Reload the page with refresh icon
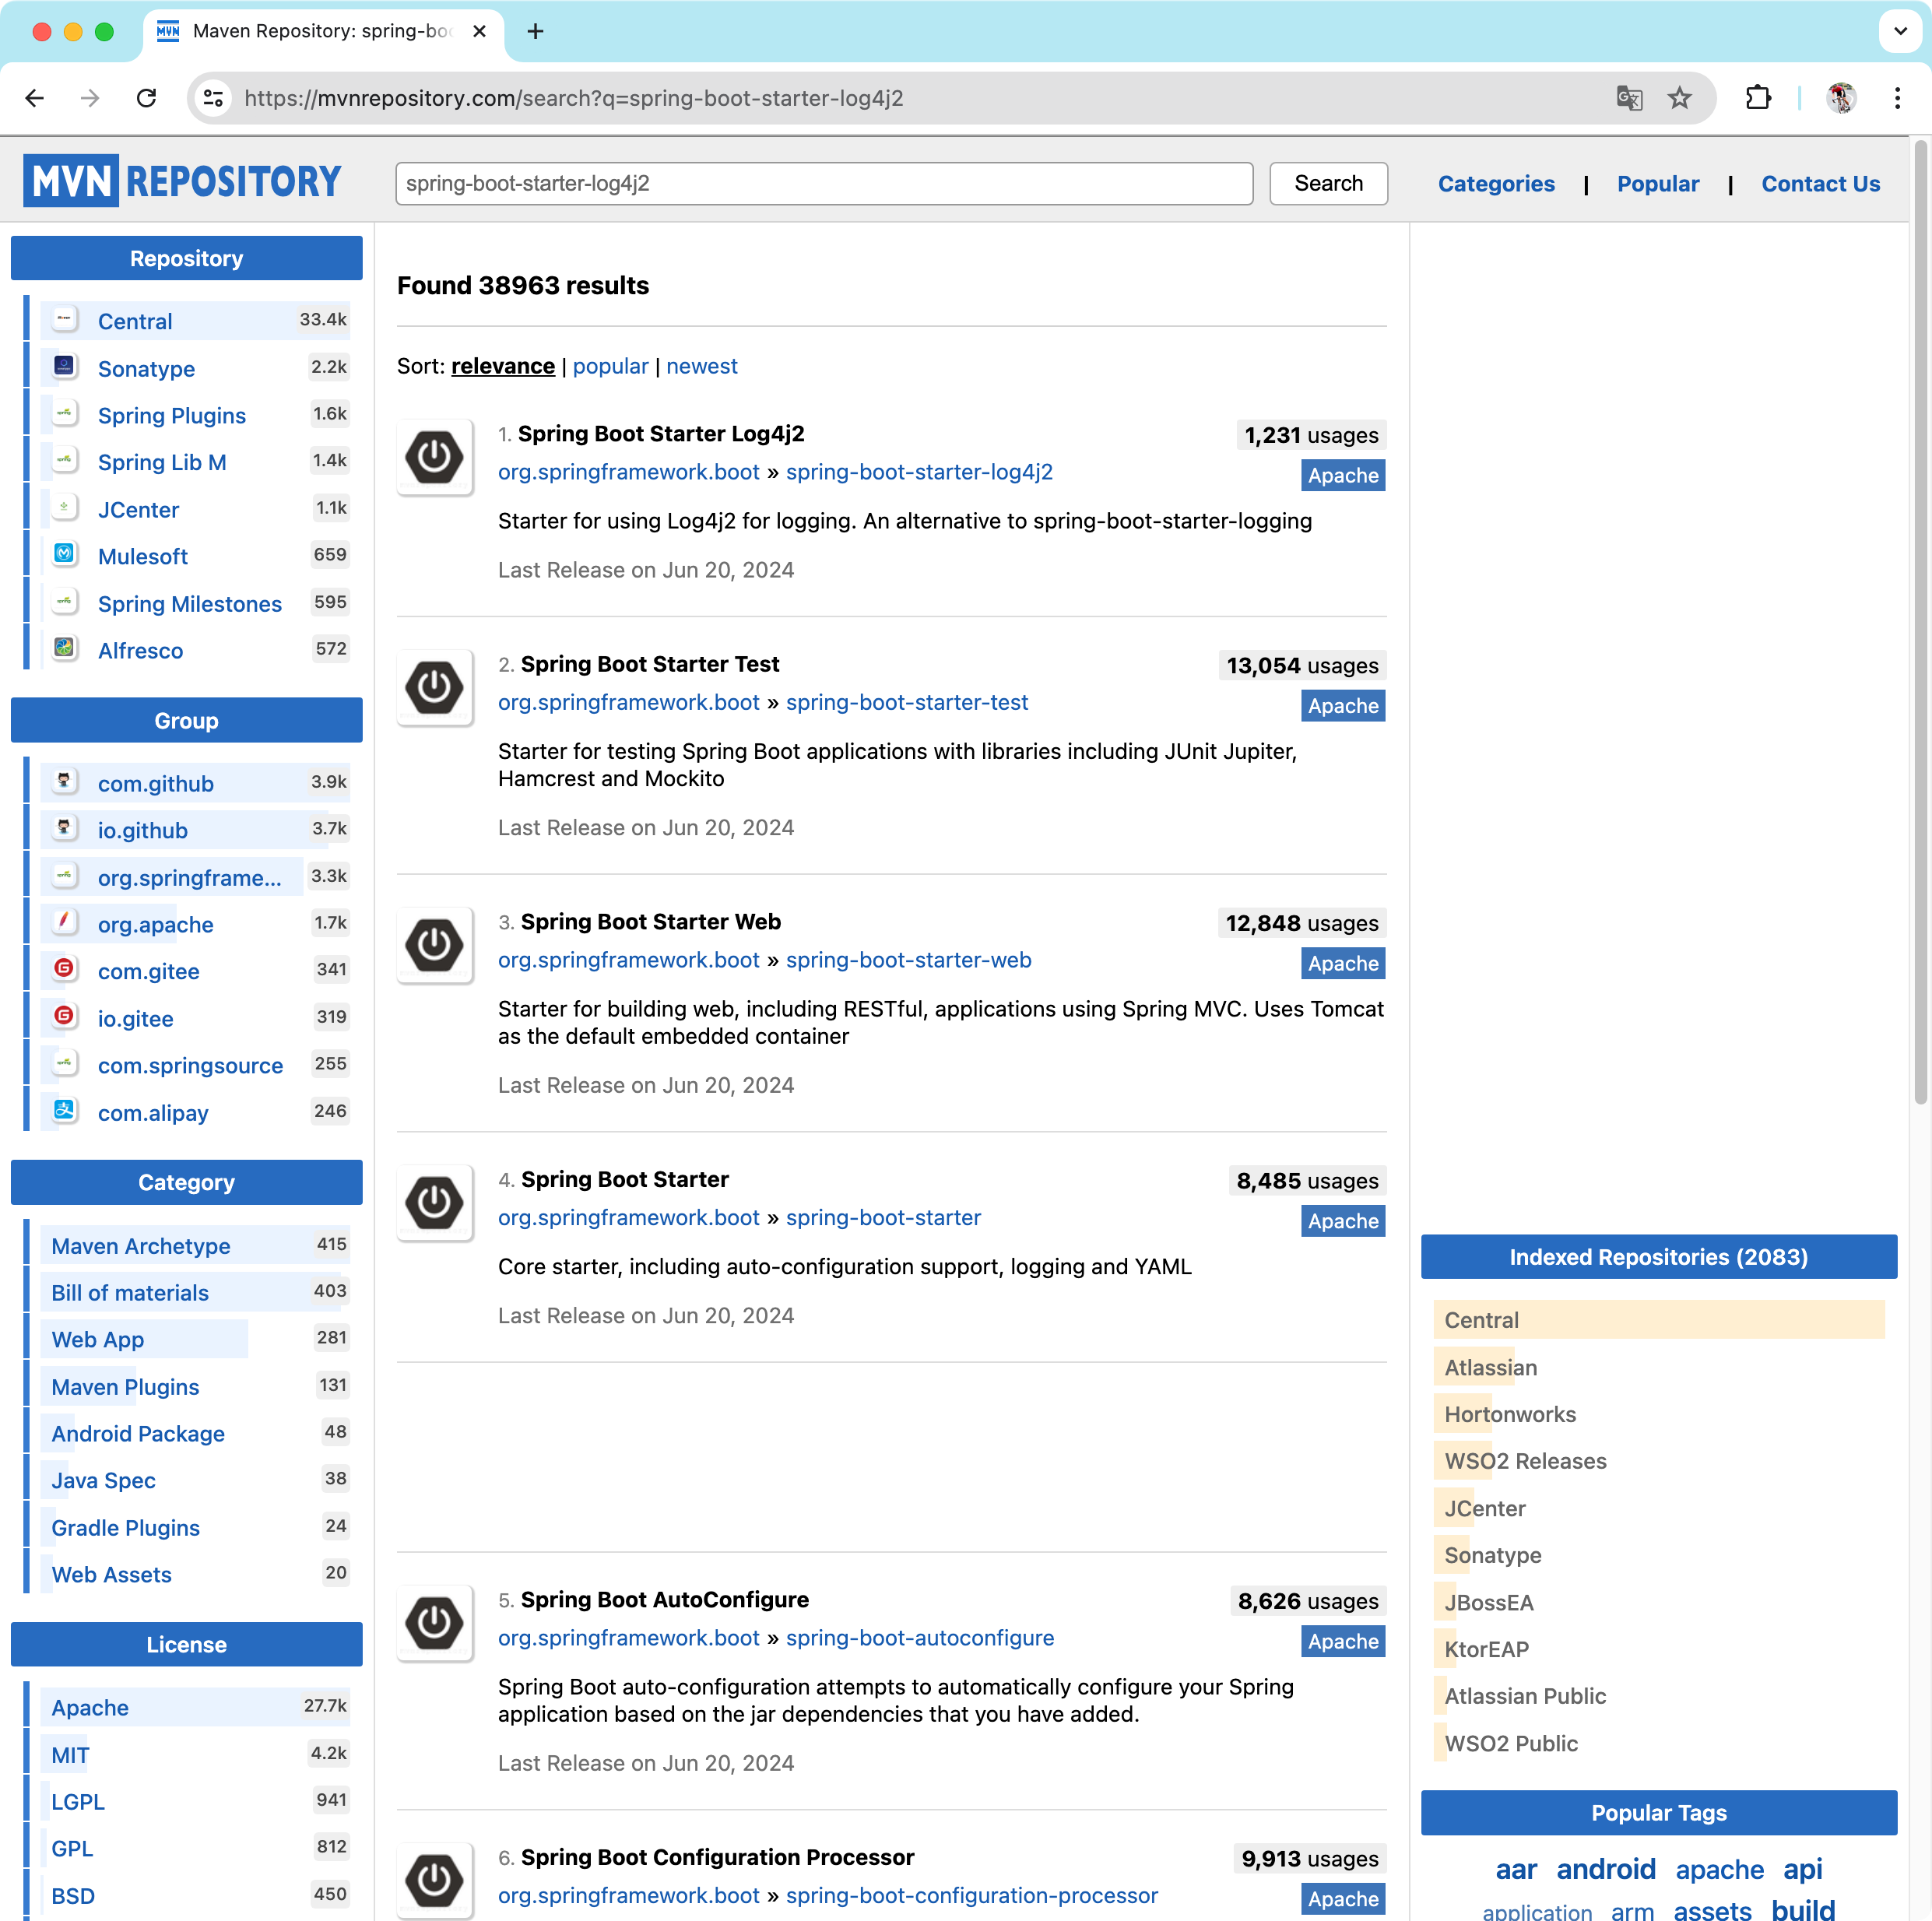This screenshot has width=1932, height=1921. [147, 98]
